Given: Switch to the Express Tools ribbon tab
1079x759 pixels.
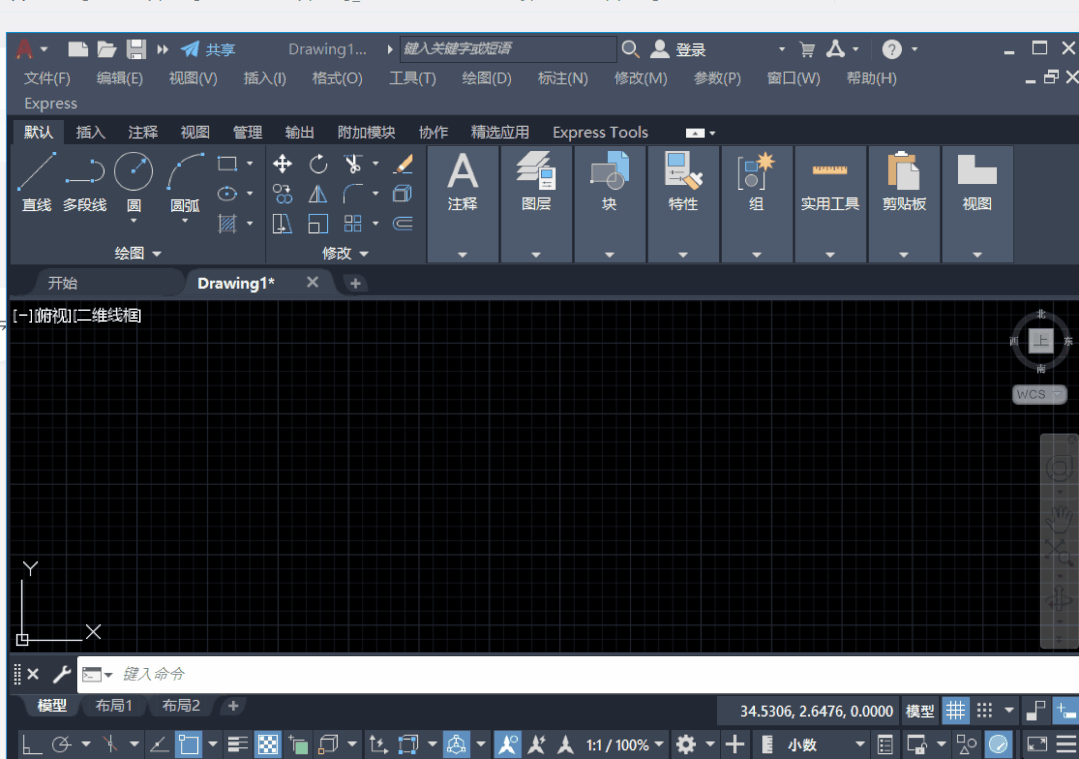Looking at the screenshot, I should [600, 132].
